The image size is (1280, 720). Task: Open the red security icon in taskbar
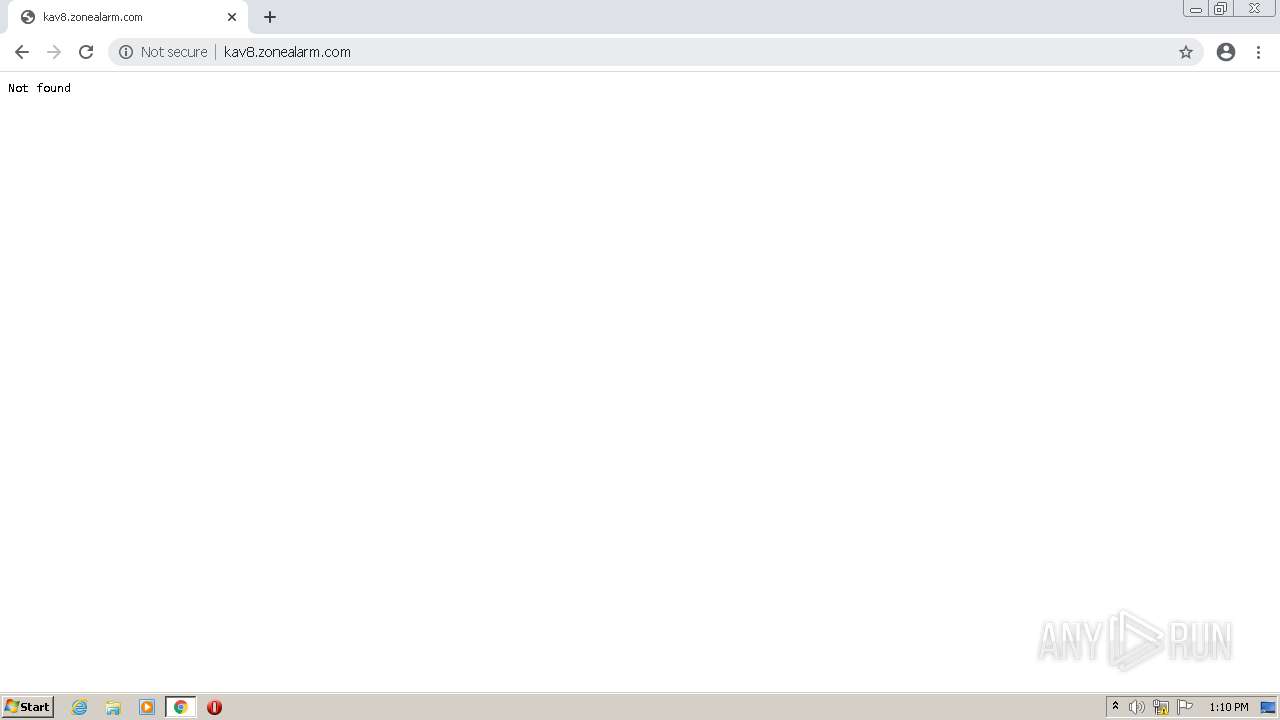pyautogui.click(x=214, y=707)
